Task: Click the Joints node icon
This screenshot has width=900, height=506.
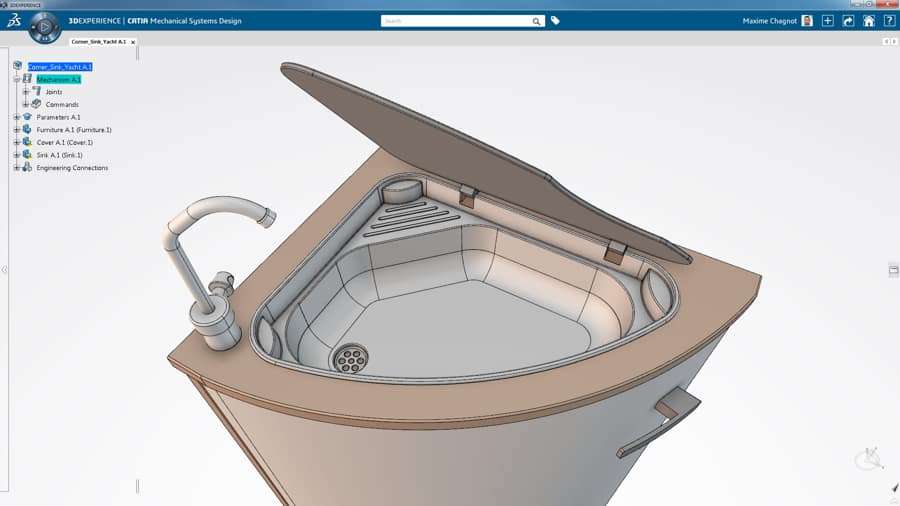Action: click(37, 91)
